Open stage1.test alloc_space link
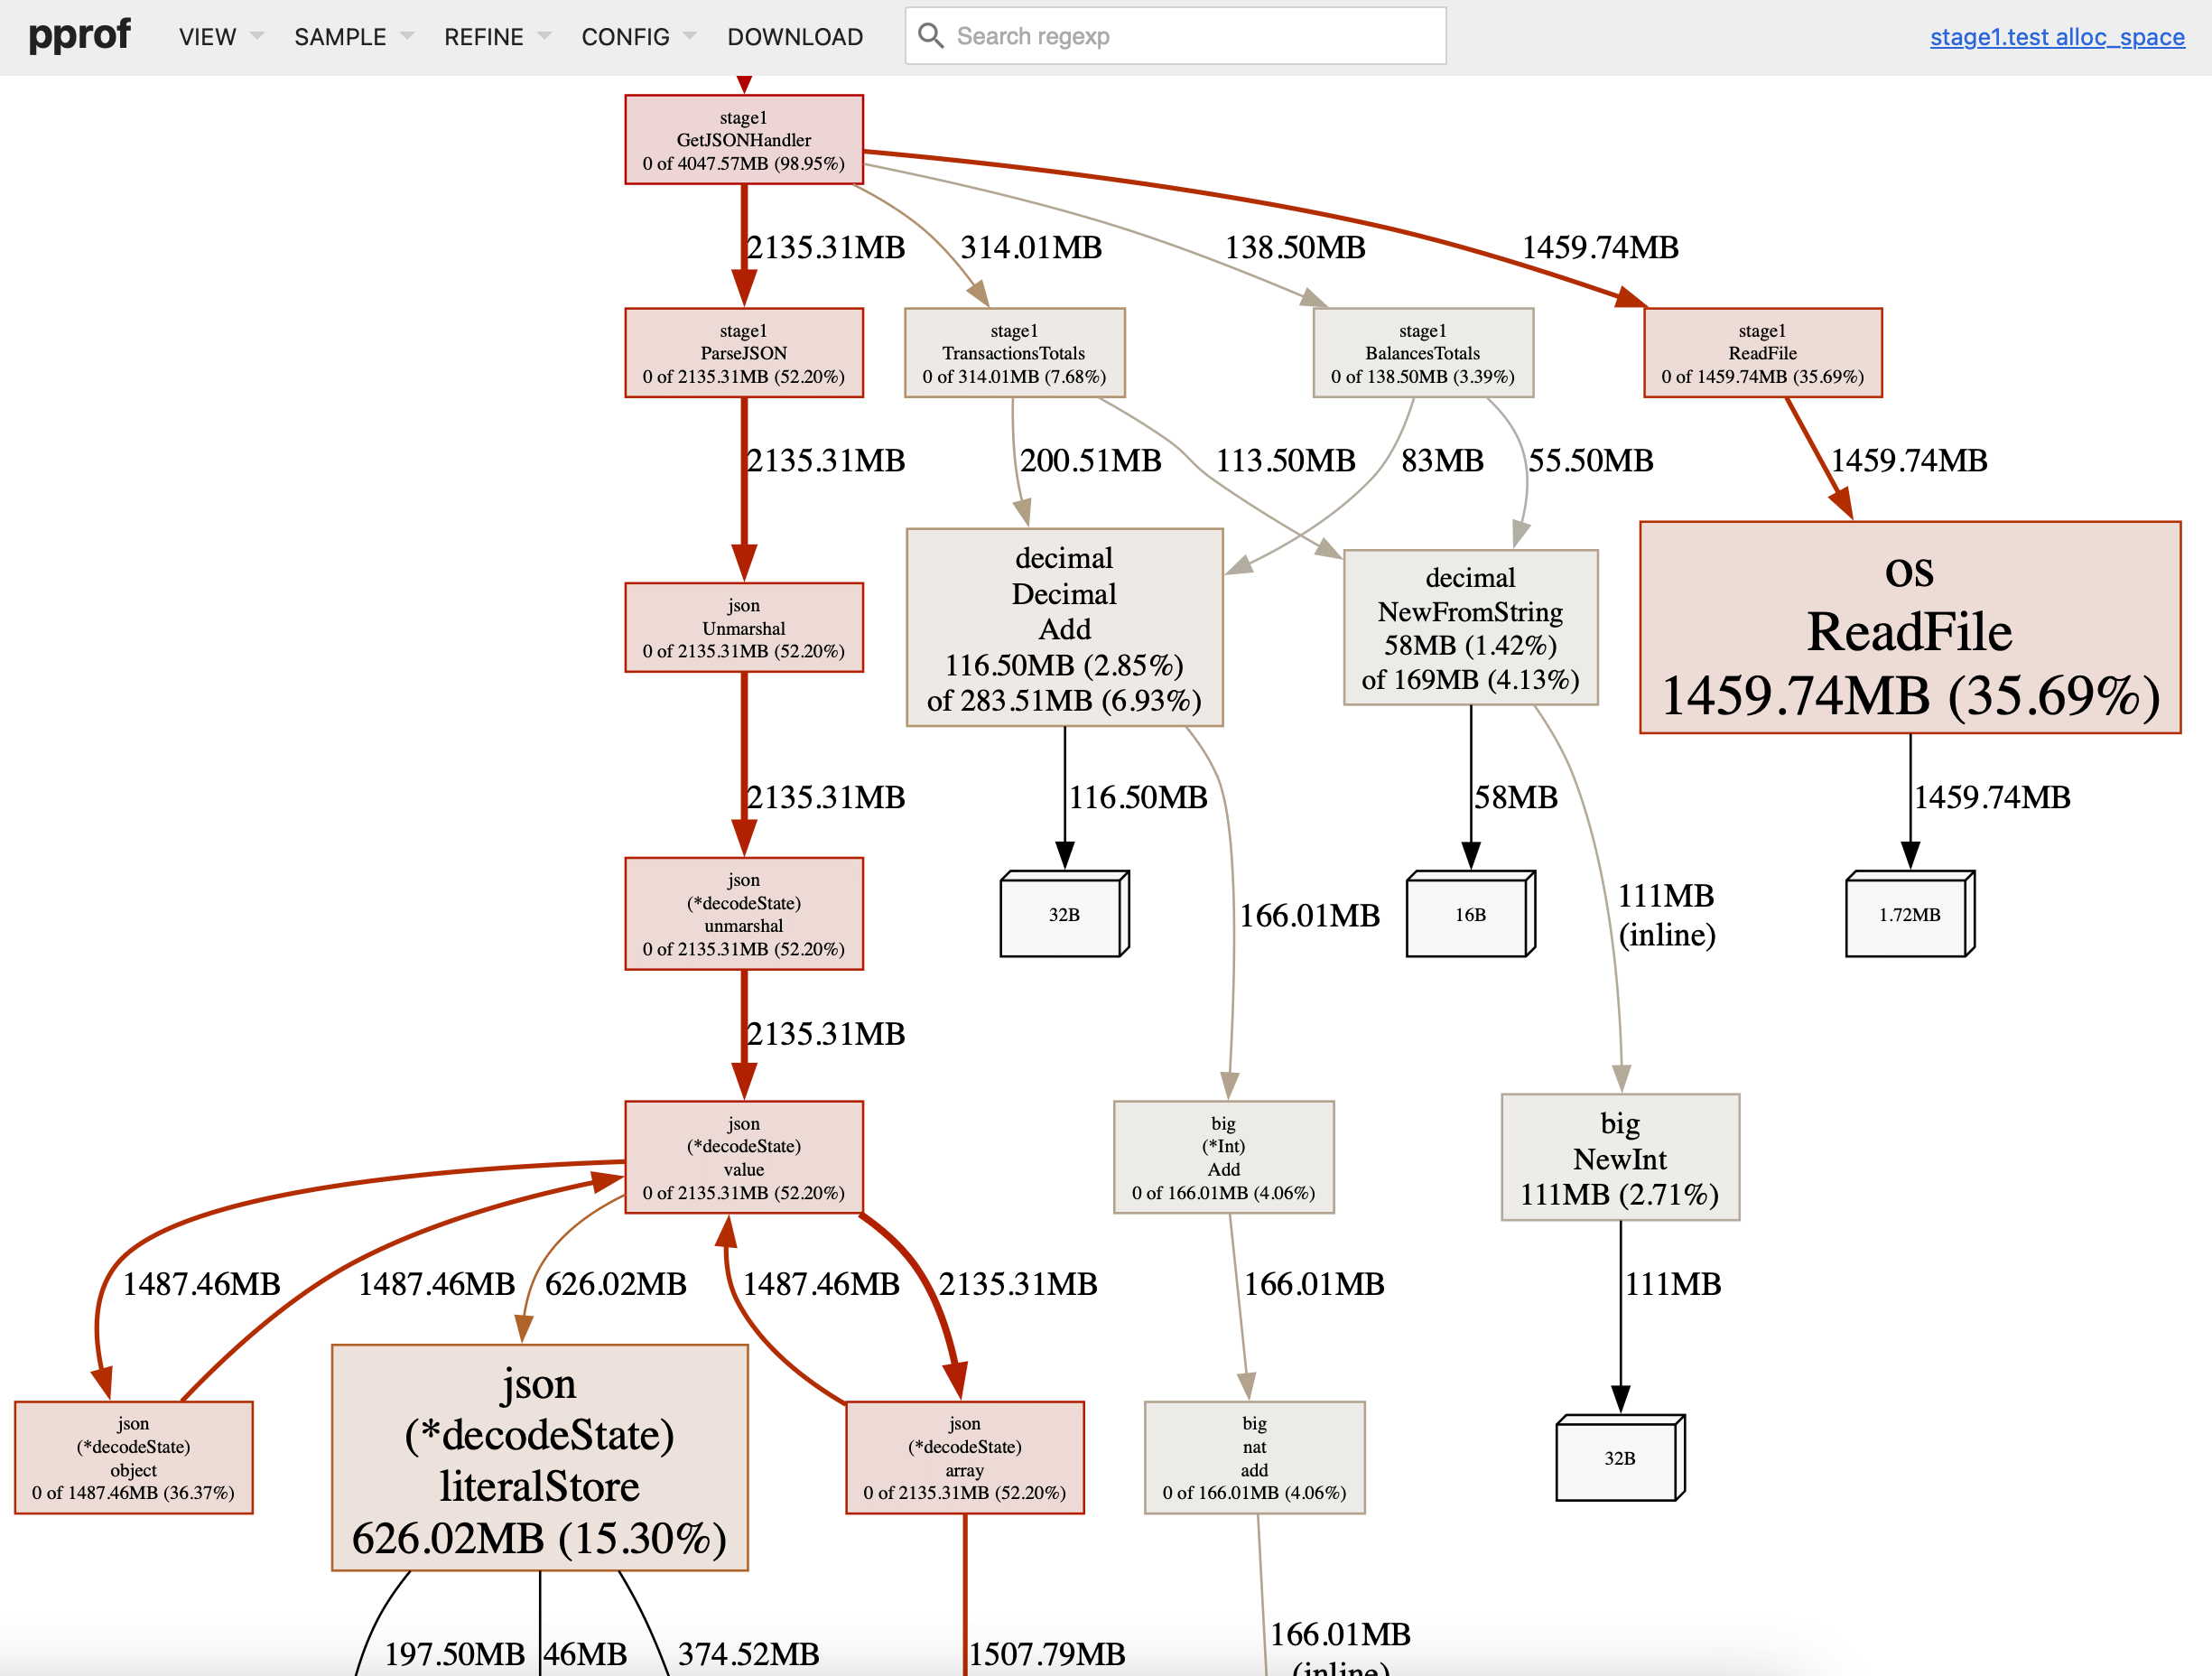This screenshot has width=2212, height=1676. (x=2056, y=37)
